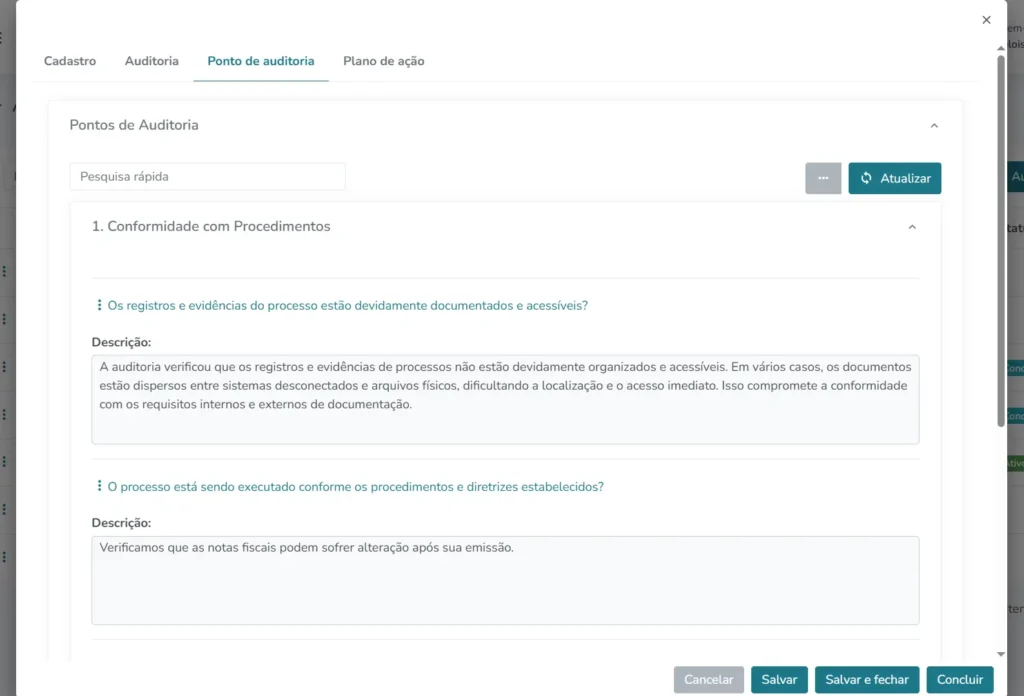1024x696 pixels.
Task: Click the Salvar button
Action: pos(779,680)
